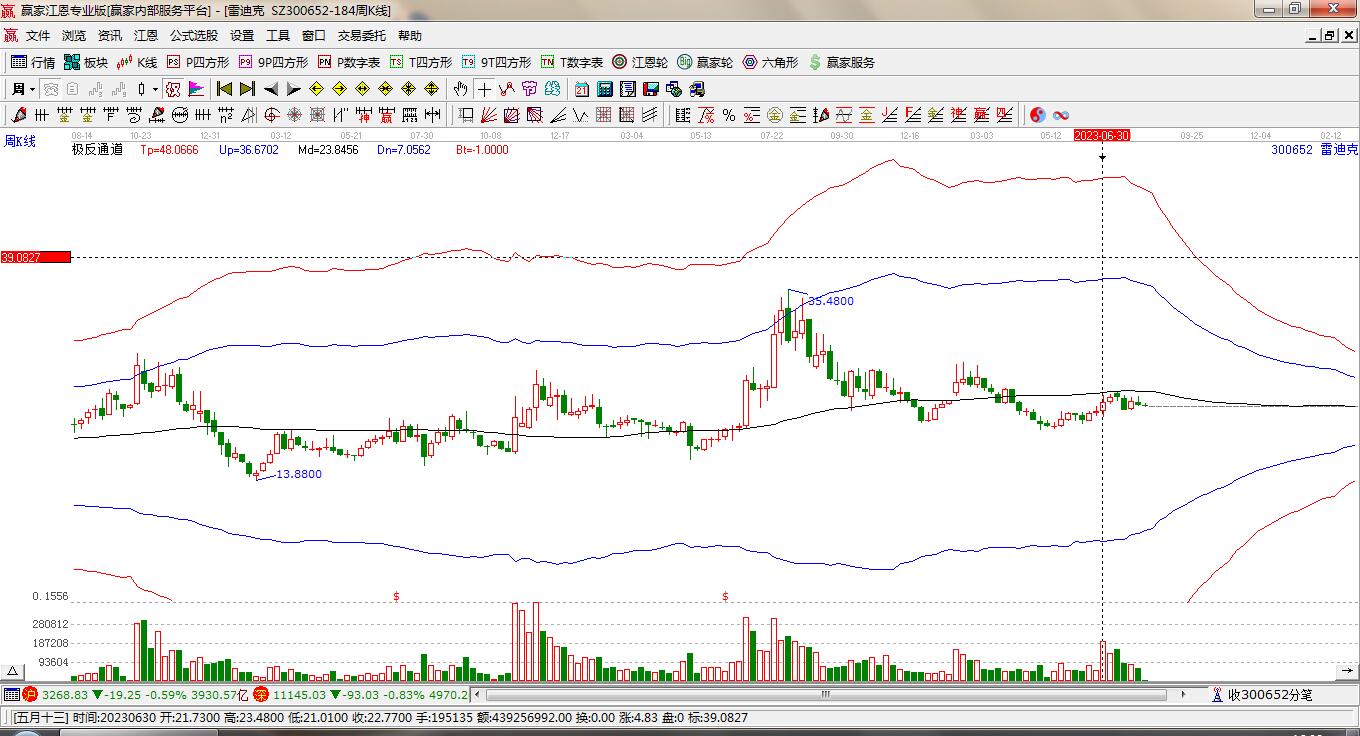
Task: Toggle the crosshair cursor tool
Action: (x=484, y=89)
